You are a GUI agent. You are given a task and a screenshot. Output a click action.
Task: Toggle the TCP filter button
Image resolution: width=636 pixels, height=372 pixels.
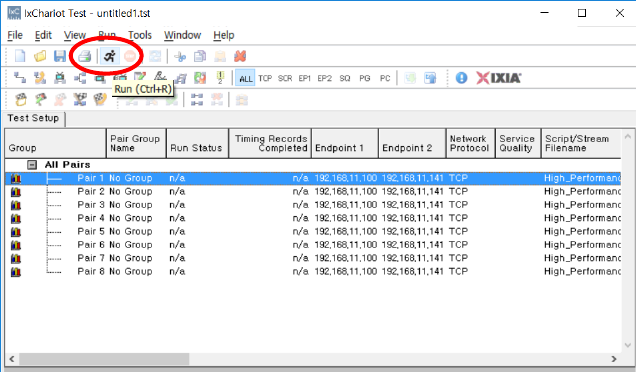[x=265, y=78]
